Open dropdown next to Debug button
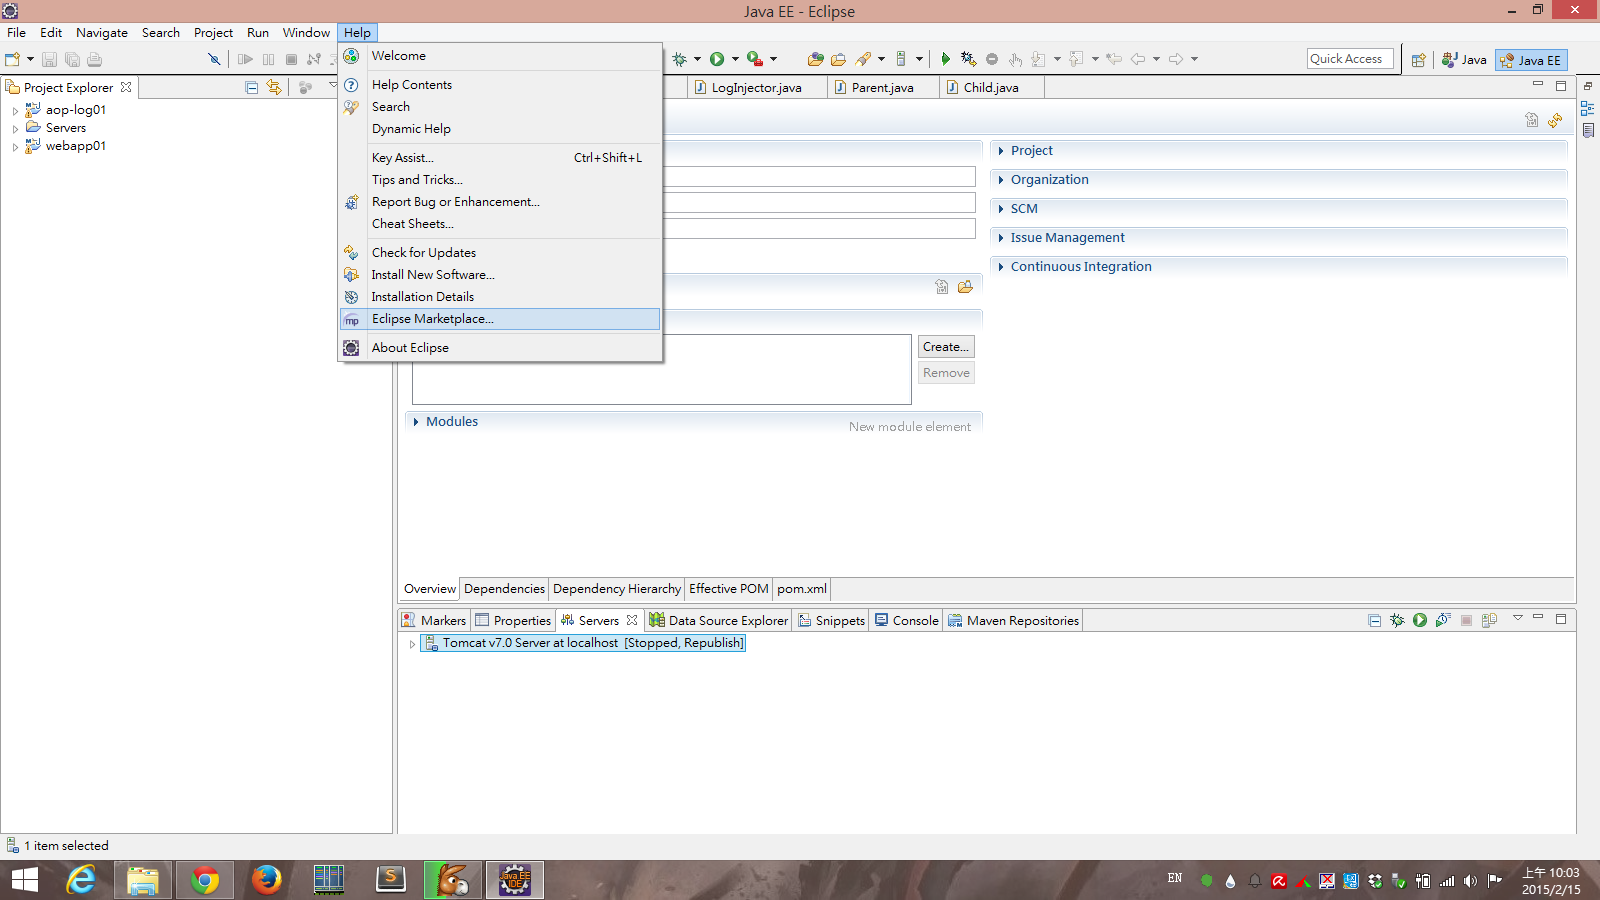Image resolution: width=1600 pixels, height=900 pixels. coord(697,59)
